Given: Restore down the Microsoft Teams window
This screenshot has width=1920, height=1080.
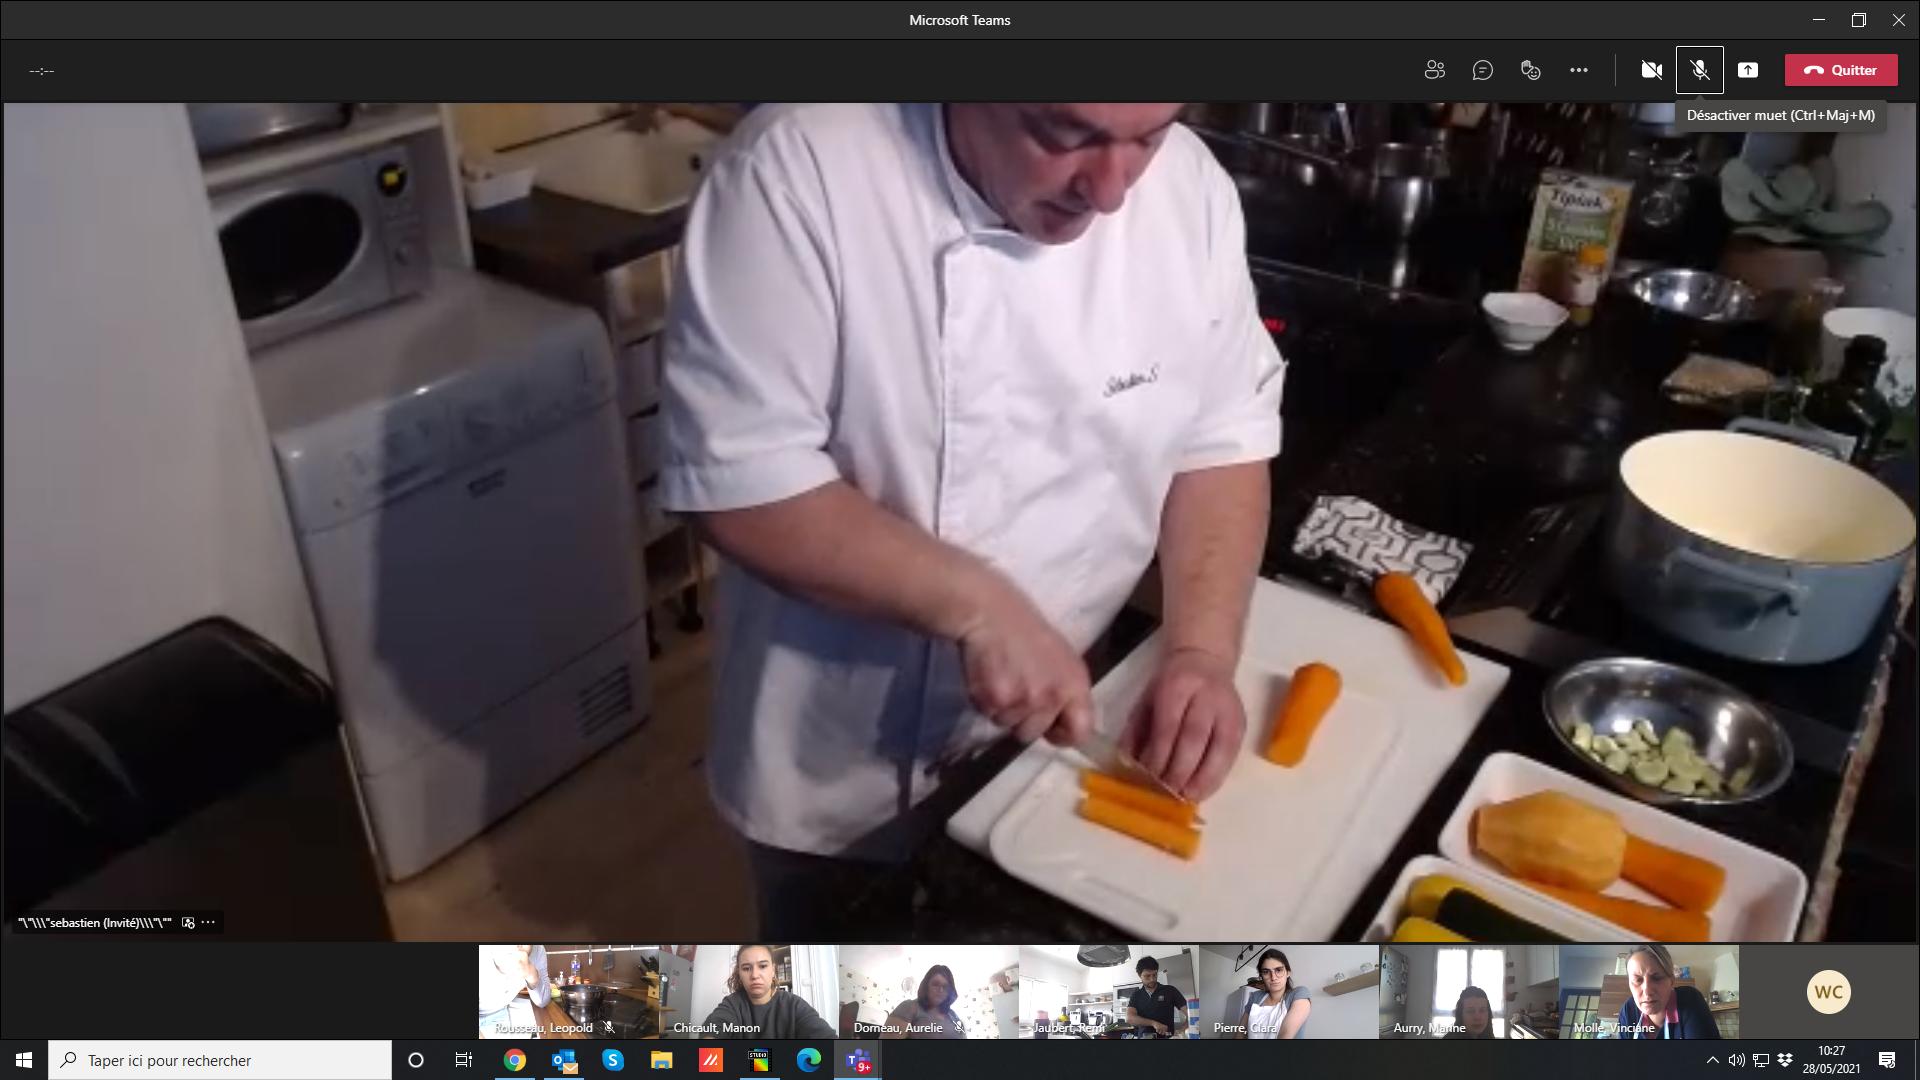Looking at the screenshot, I should point(1859,20).
